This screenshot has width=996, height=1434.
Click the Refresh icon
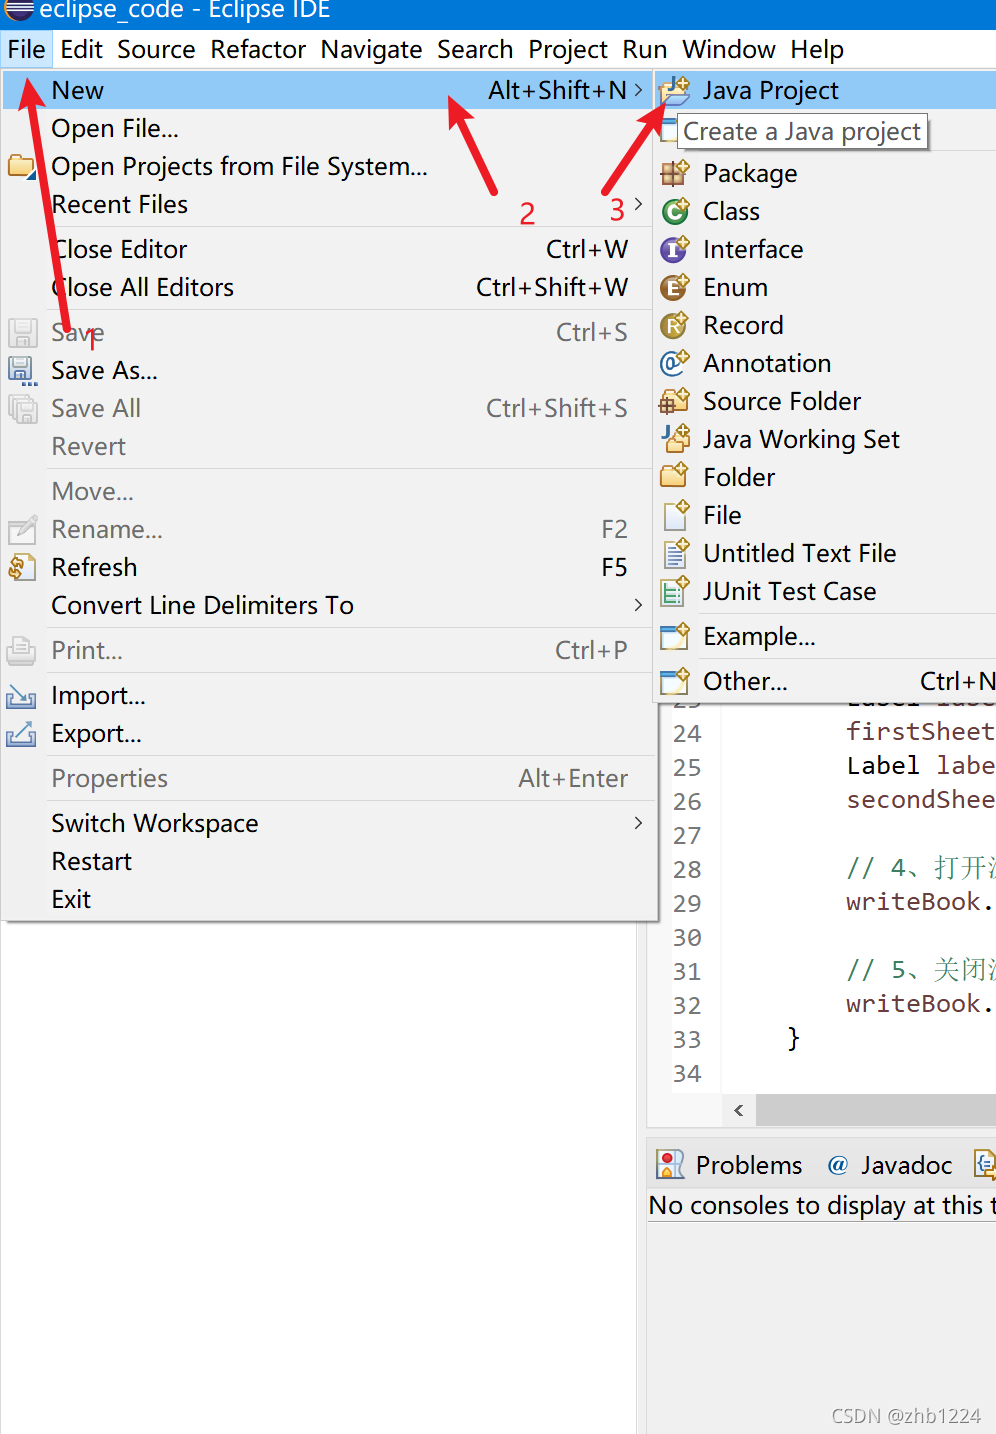(x=22, y=567)
